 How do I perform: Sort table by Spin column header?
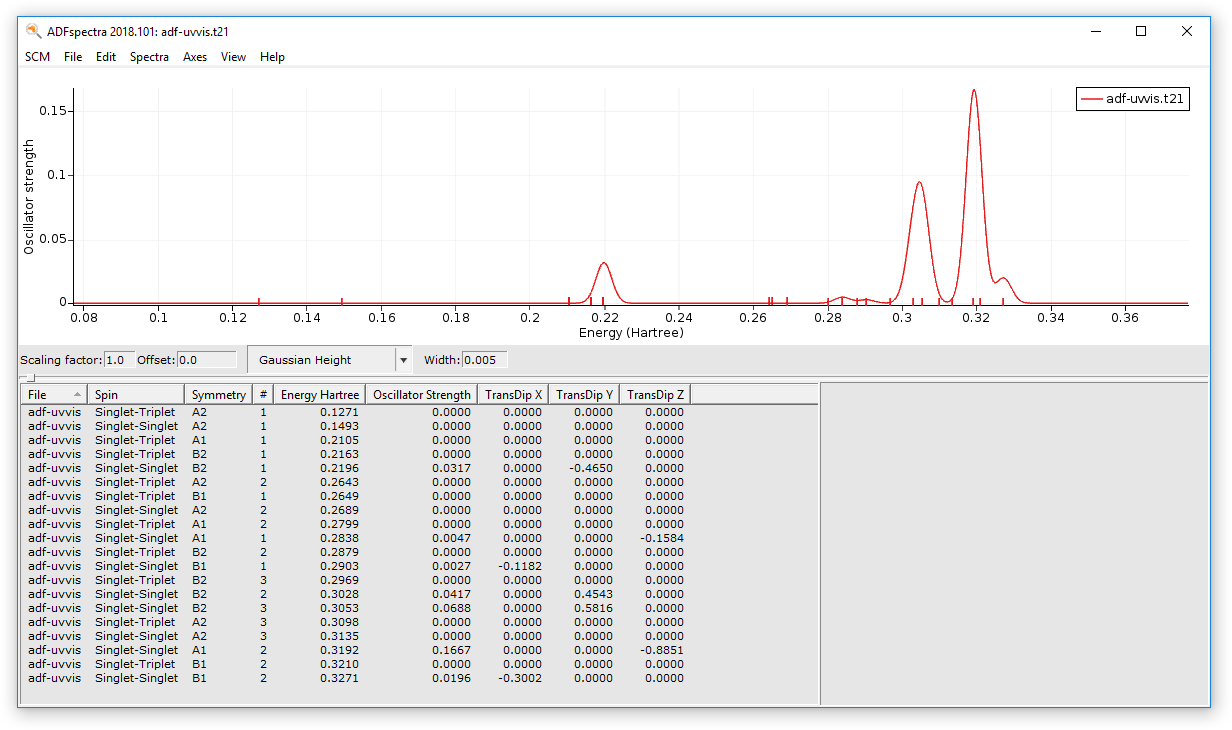tap(136, 395)
